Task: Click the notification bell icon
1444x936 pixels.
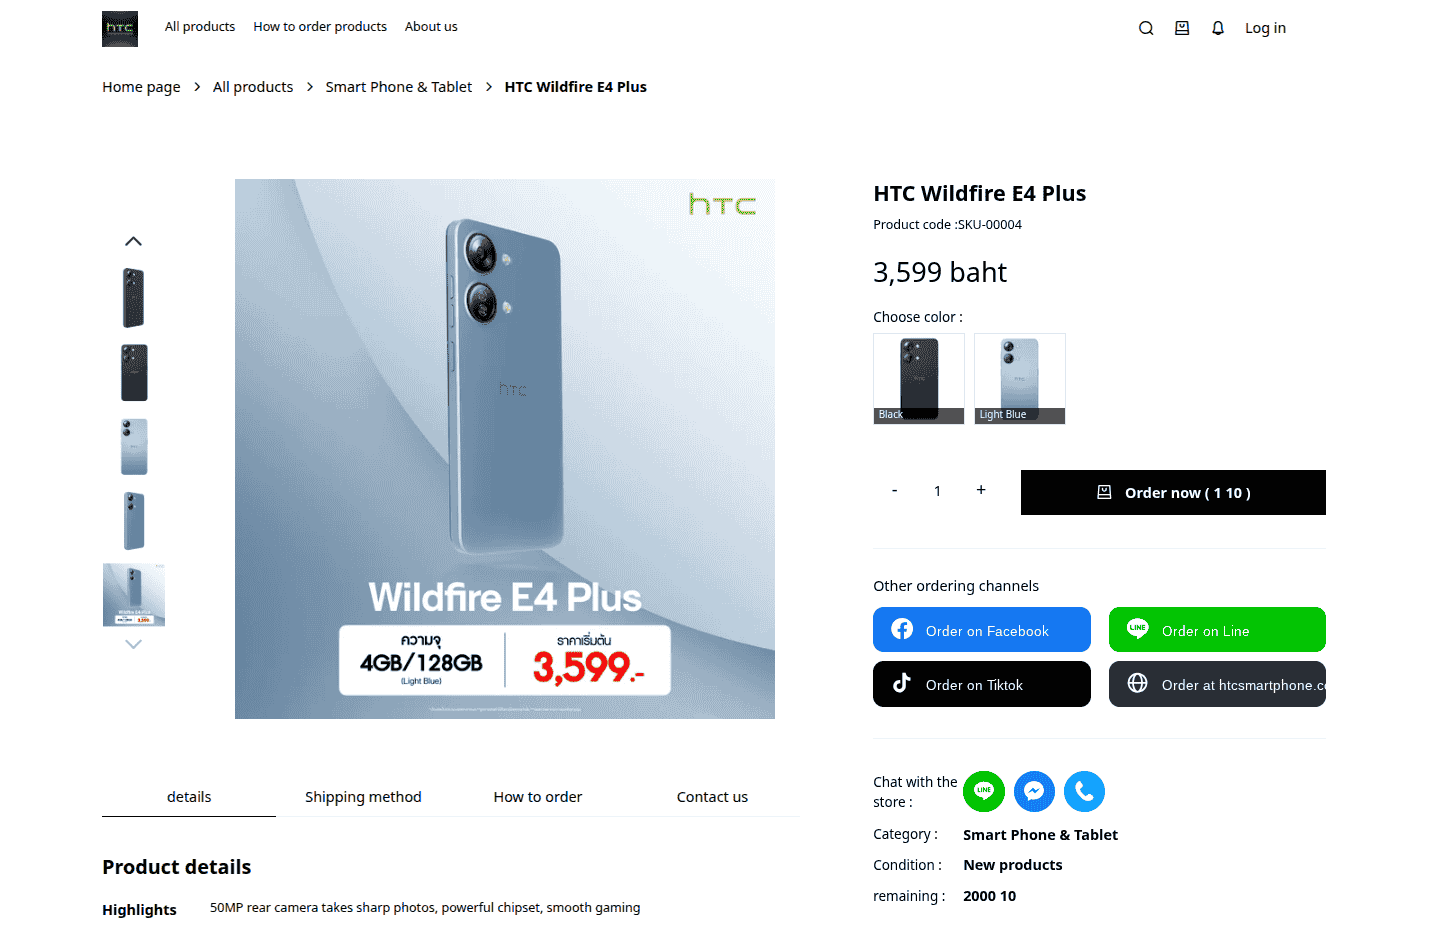Action: [1218, 28]
